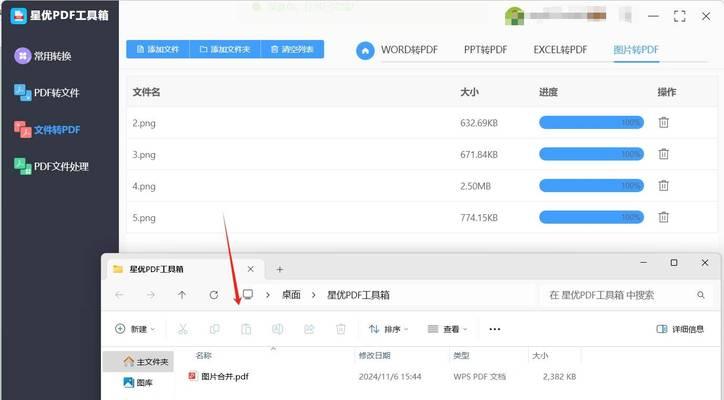Delete 5.png using its trash icon

coord(664,217)
